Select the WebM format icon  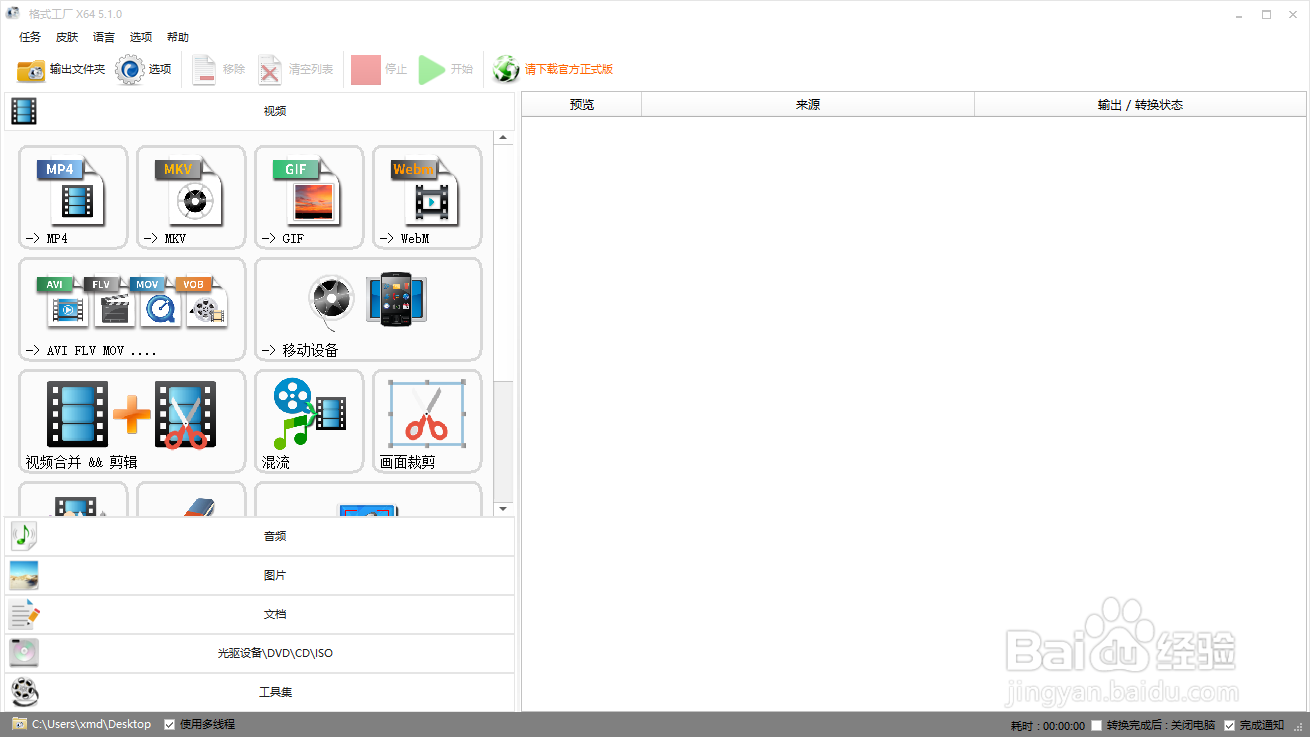427,197
